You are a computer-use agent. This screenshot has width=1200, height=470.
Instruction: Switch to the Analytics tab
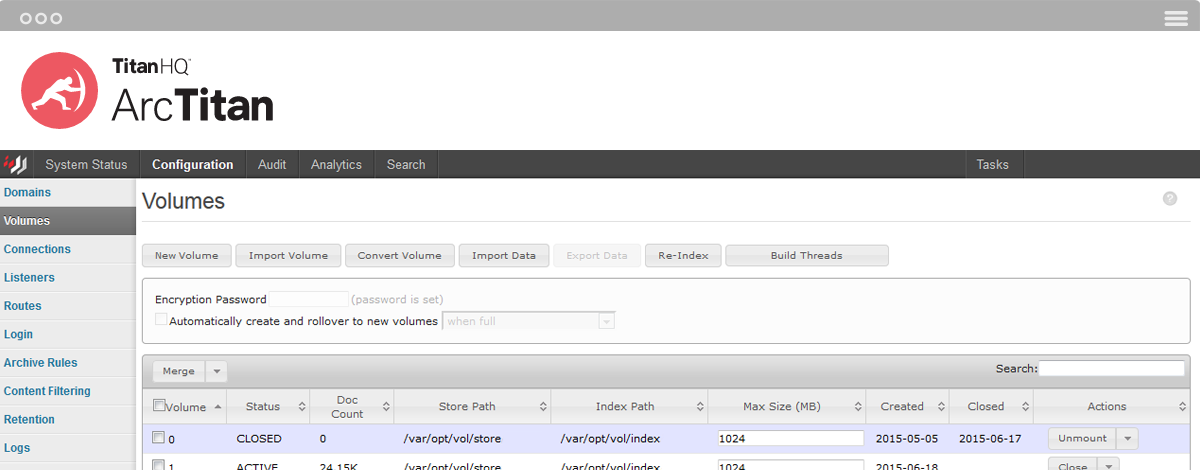point(336,165)
